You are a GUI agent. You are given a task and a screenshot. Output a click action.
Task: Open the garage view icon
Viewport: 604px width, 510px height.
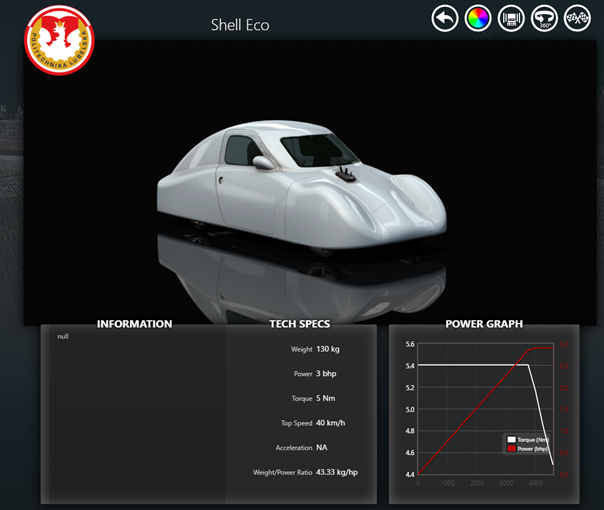click(x=511, y=18)
